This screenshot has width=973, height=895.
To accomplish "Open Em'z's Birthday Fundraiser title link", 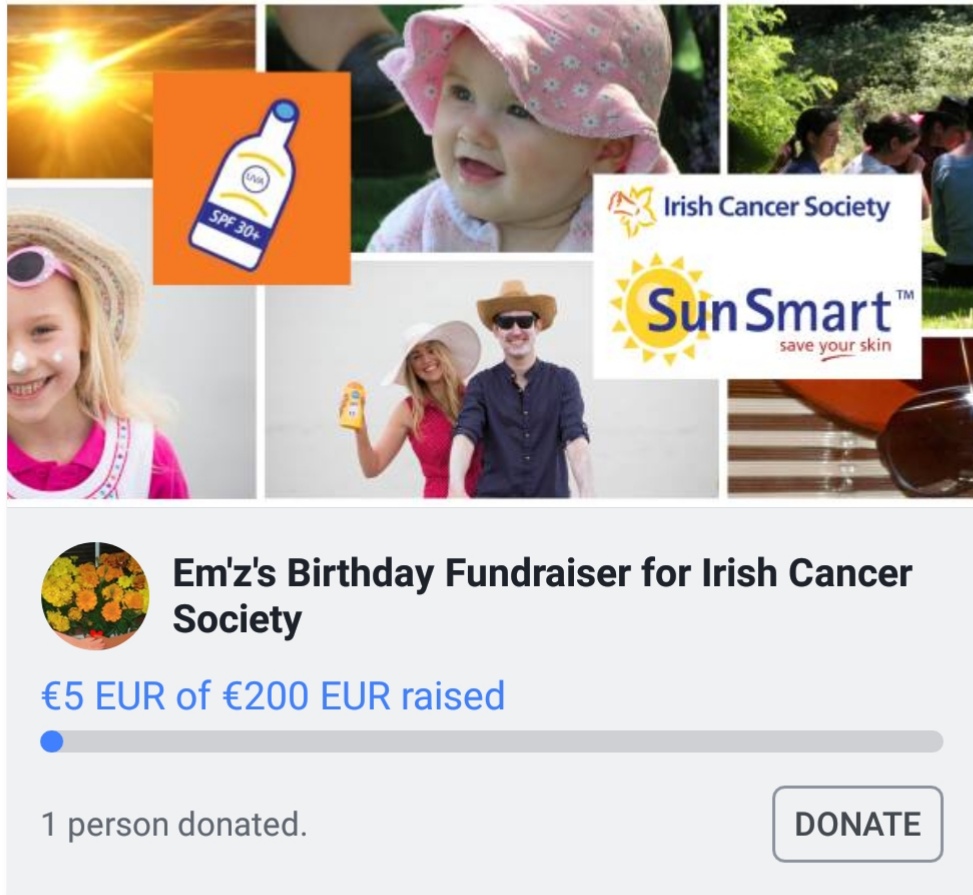I will [x=542, y=596].
